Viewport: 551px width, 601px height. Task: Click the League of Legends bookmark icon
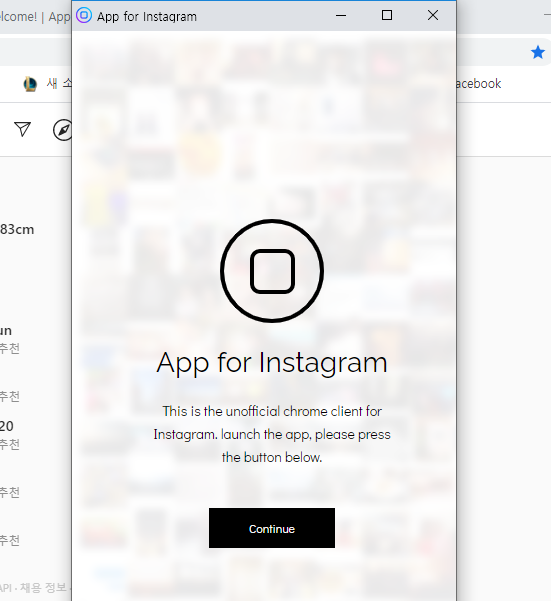tap(30, 84)
